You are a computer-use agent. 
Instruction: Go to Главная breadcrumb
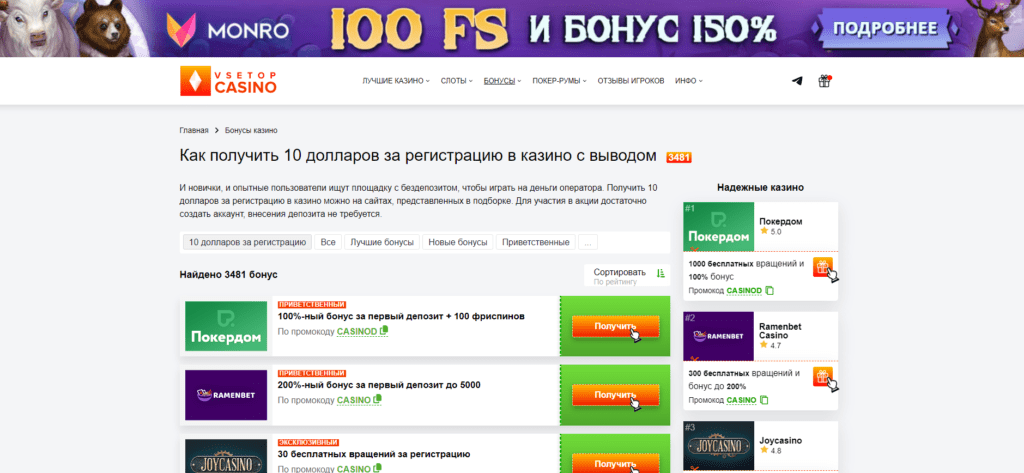(x=194, y=131)
